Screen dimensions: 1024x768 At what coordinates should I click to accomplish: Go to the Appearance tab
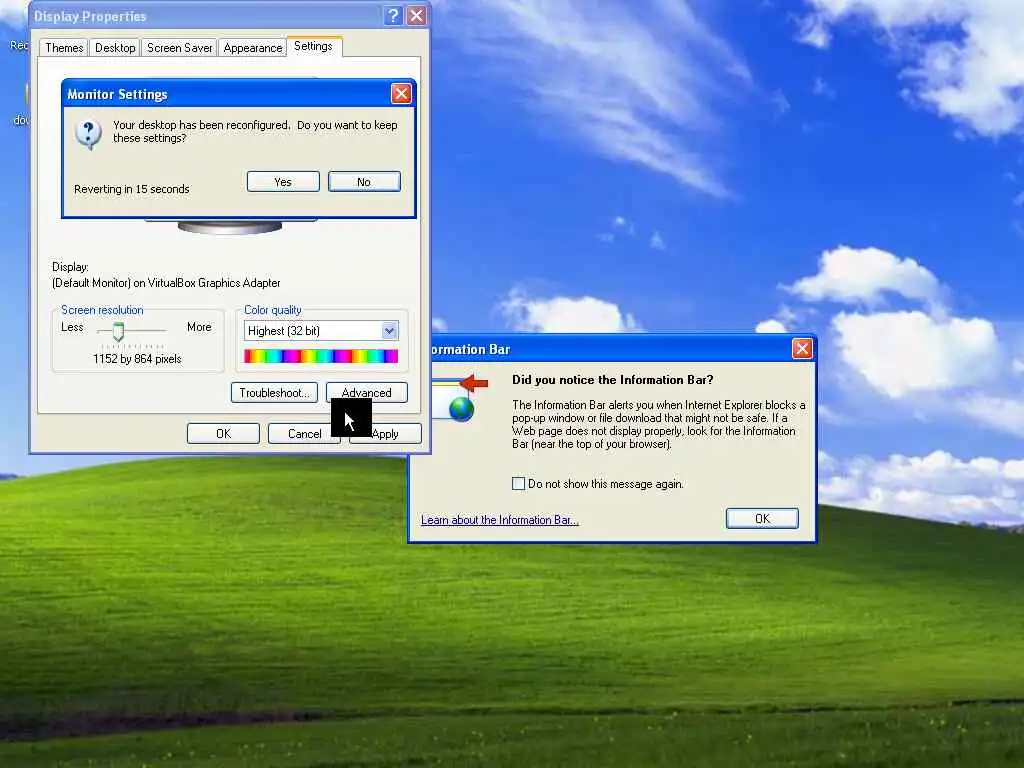tap(253, 48)
